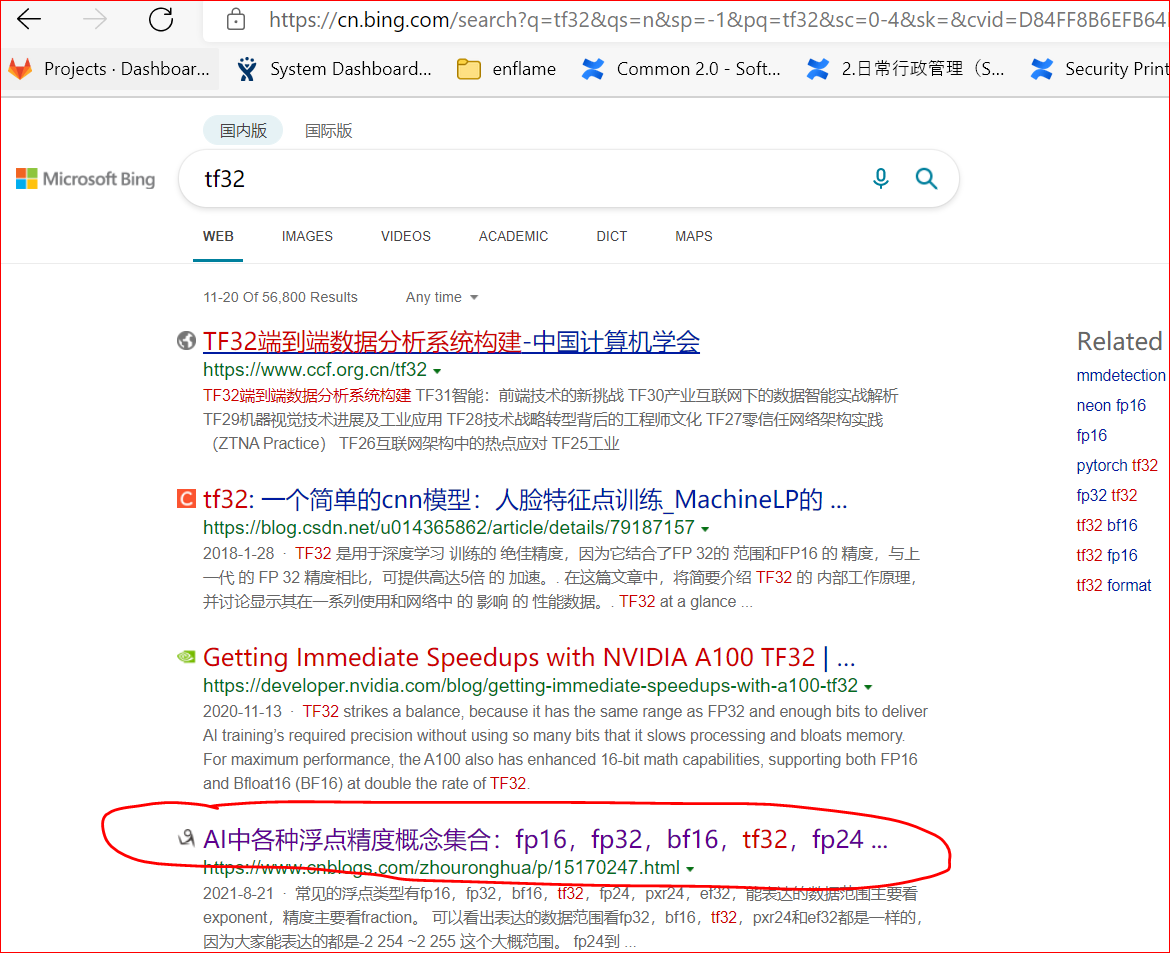Expand arrow beside developer.nvidia.com URL
The image size is (1170, 953).
[869, 687]
